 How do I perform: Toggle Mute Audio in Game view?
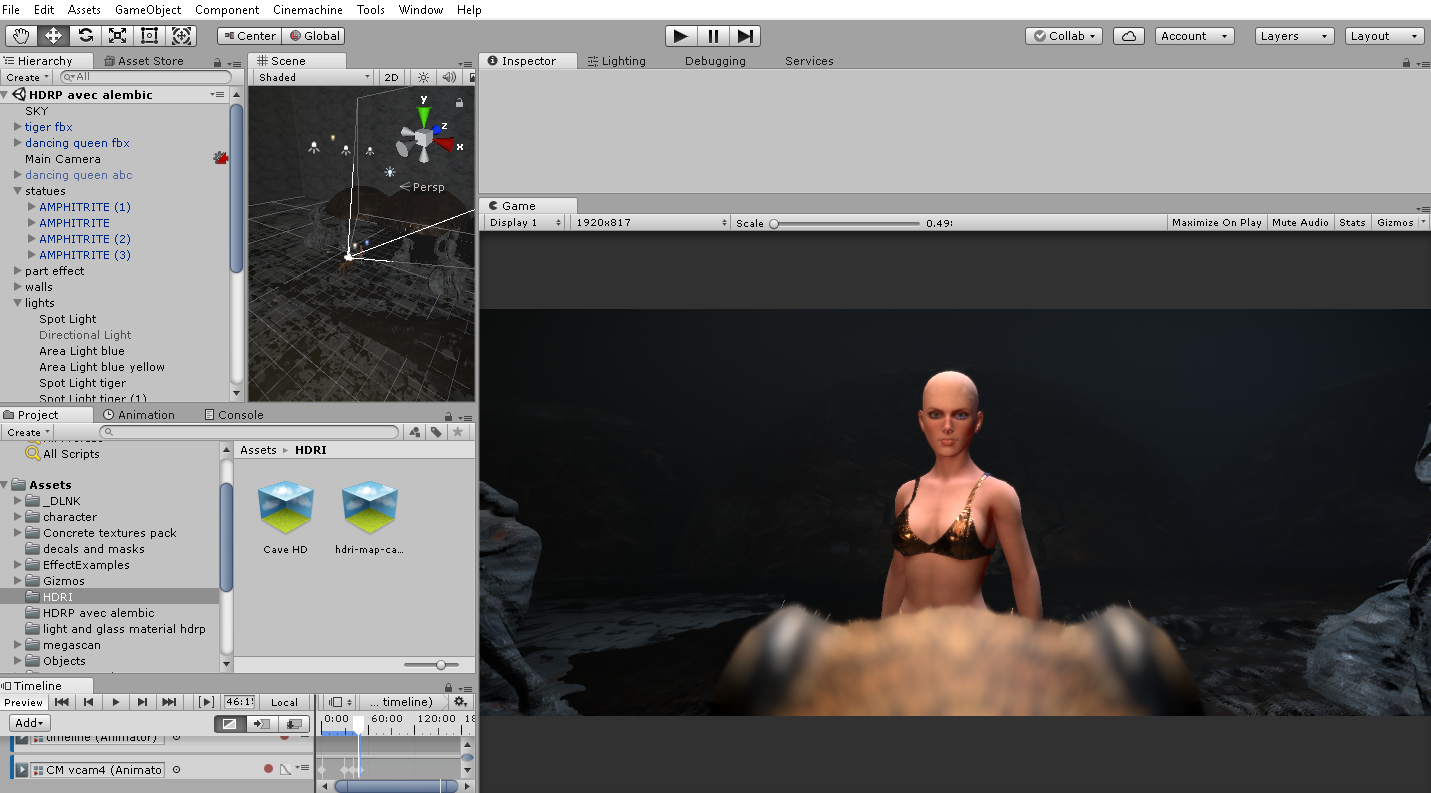pos(1300,222)
